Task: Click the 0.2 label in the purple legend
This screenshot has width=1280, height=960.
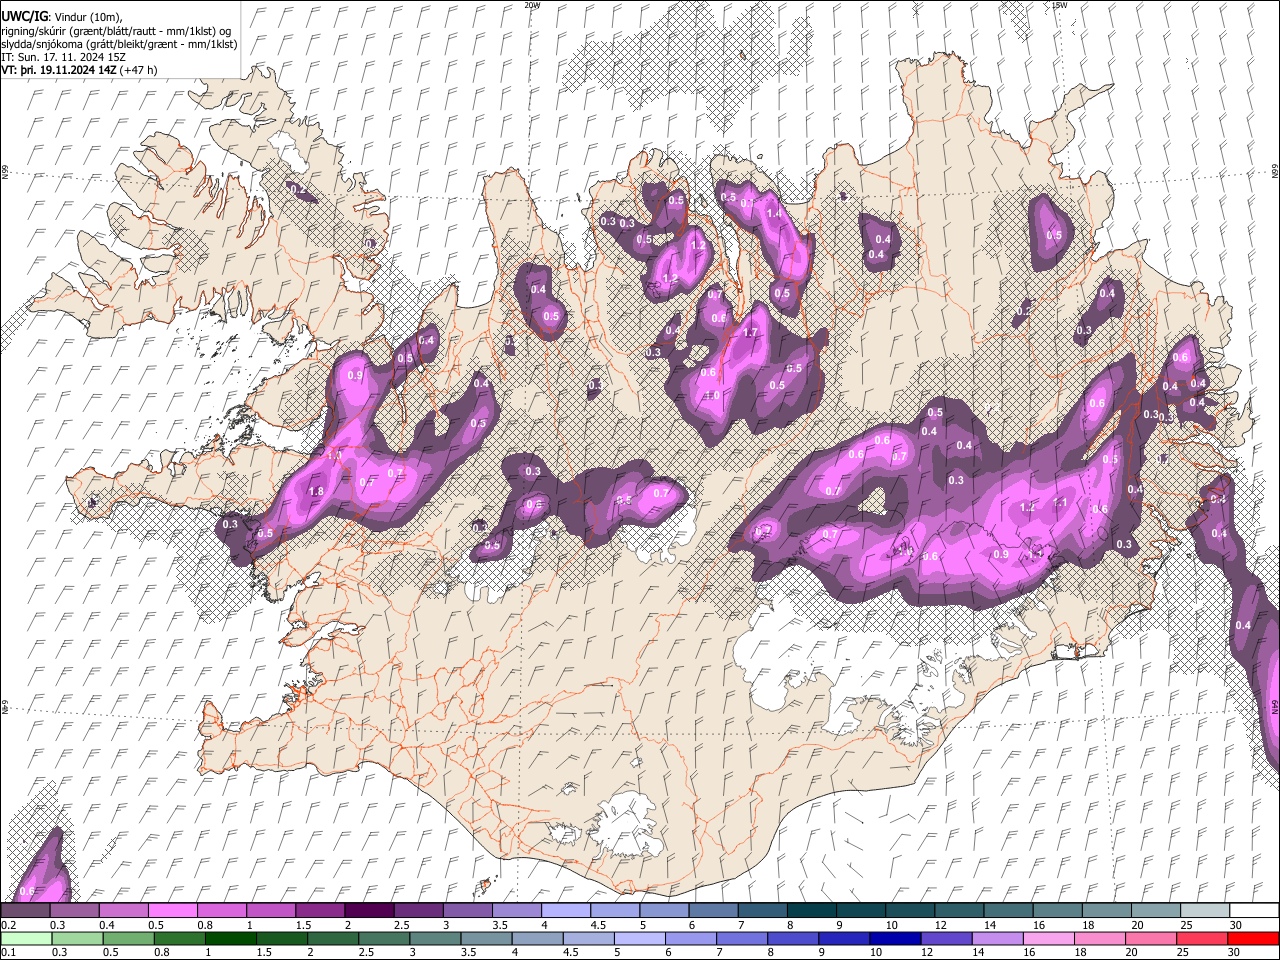Action: [x=8, y=925]
